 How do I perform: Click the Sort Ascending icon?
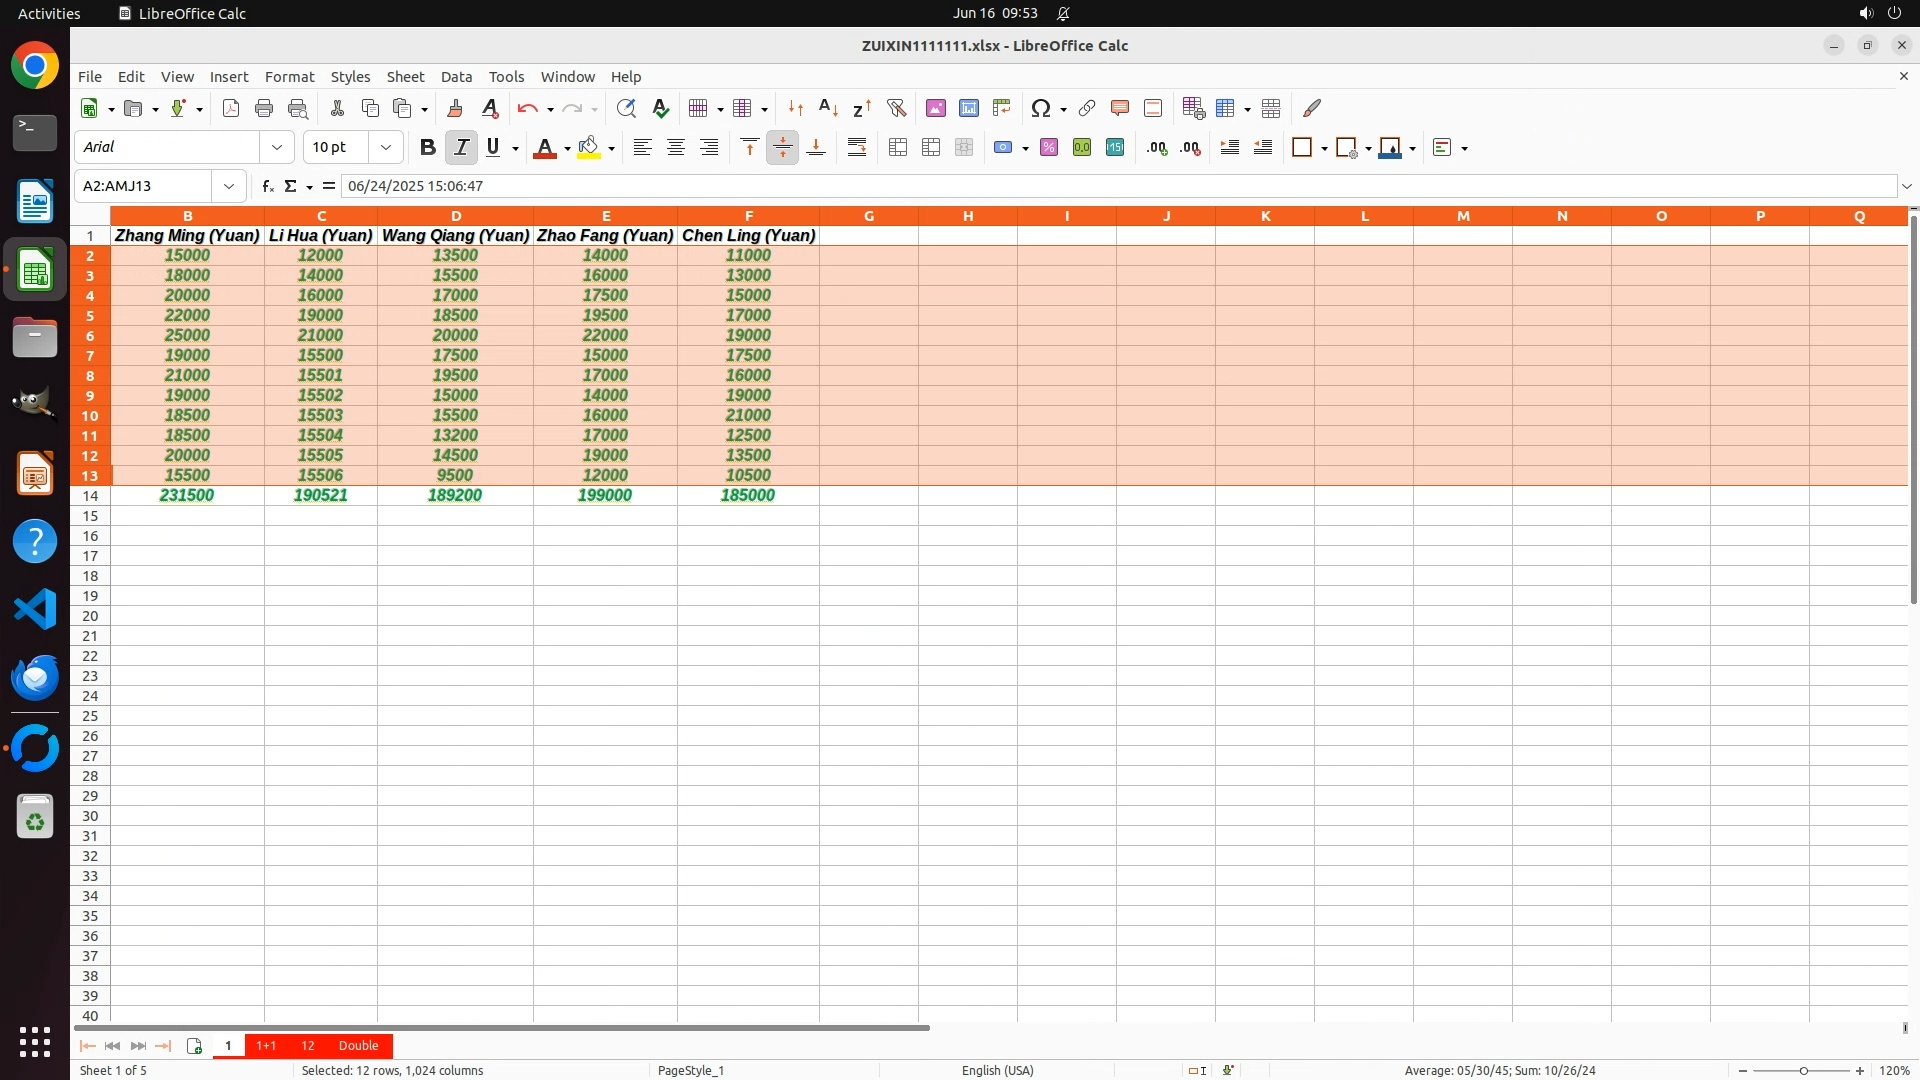828,108
